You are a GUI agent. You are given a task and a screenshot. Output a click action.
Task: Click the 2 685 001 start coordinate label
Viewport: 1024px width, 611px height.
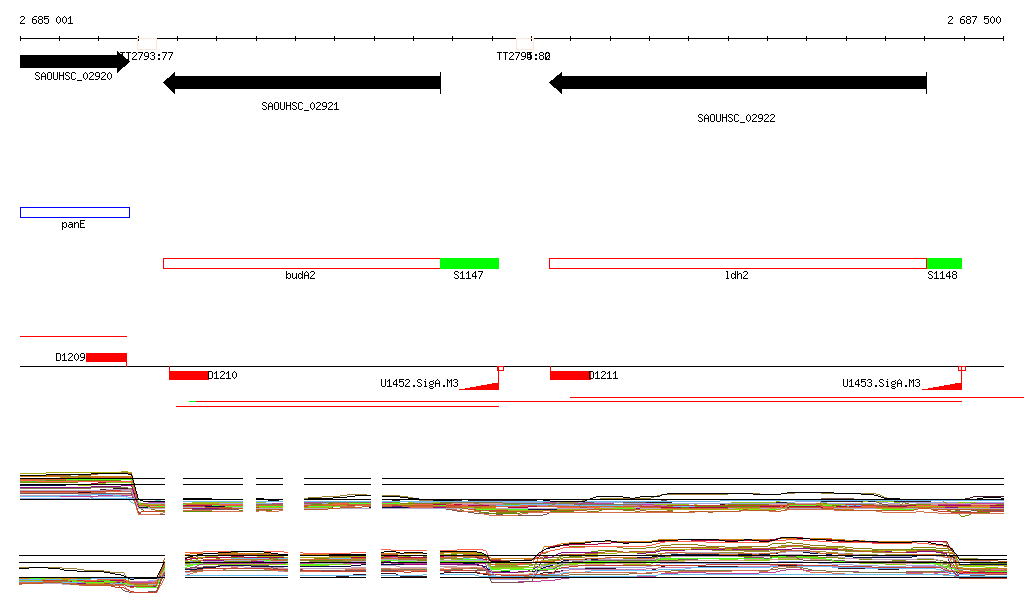point(46,20)
